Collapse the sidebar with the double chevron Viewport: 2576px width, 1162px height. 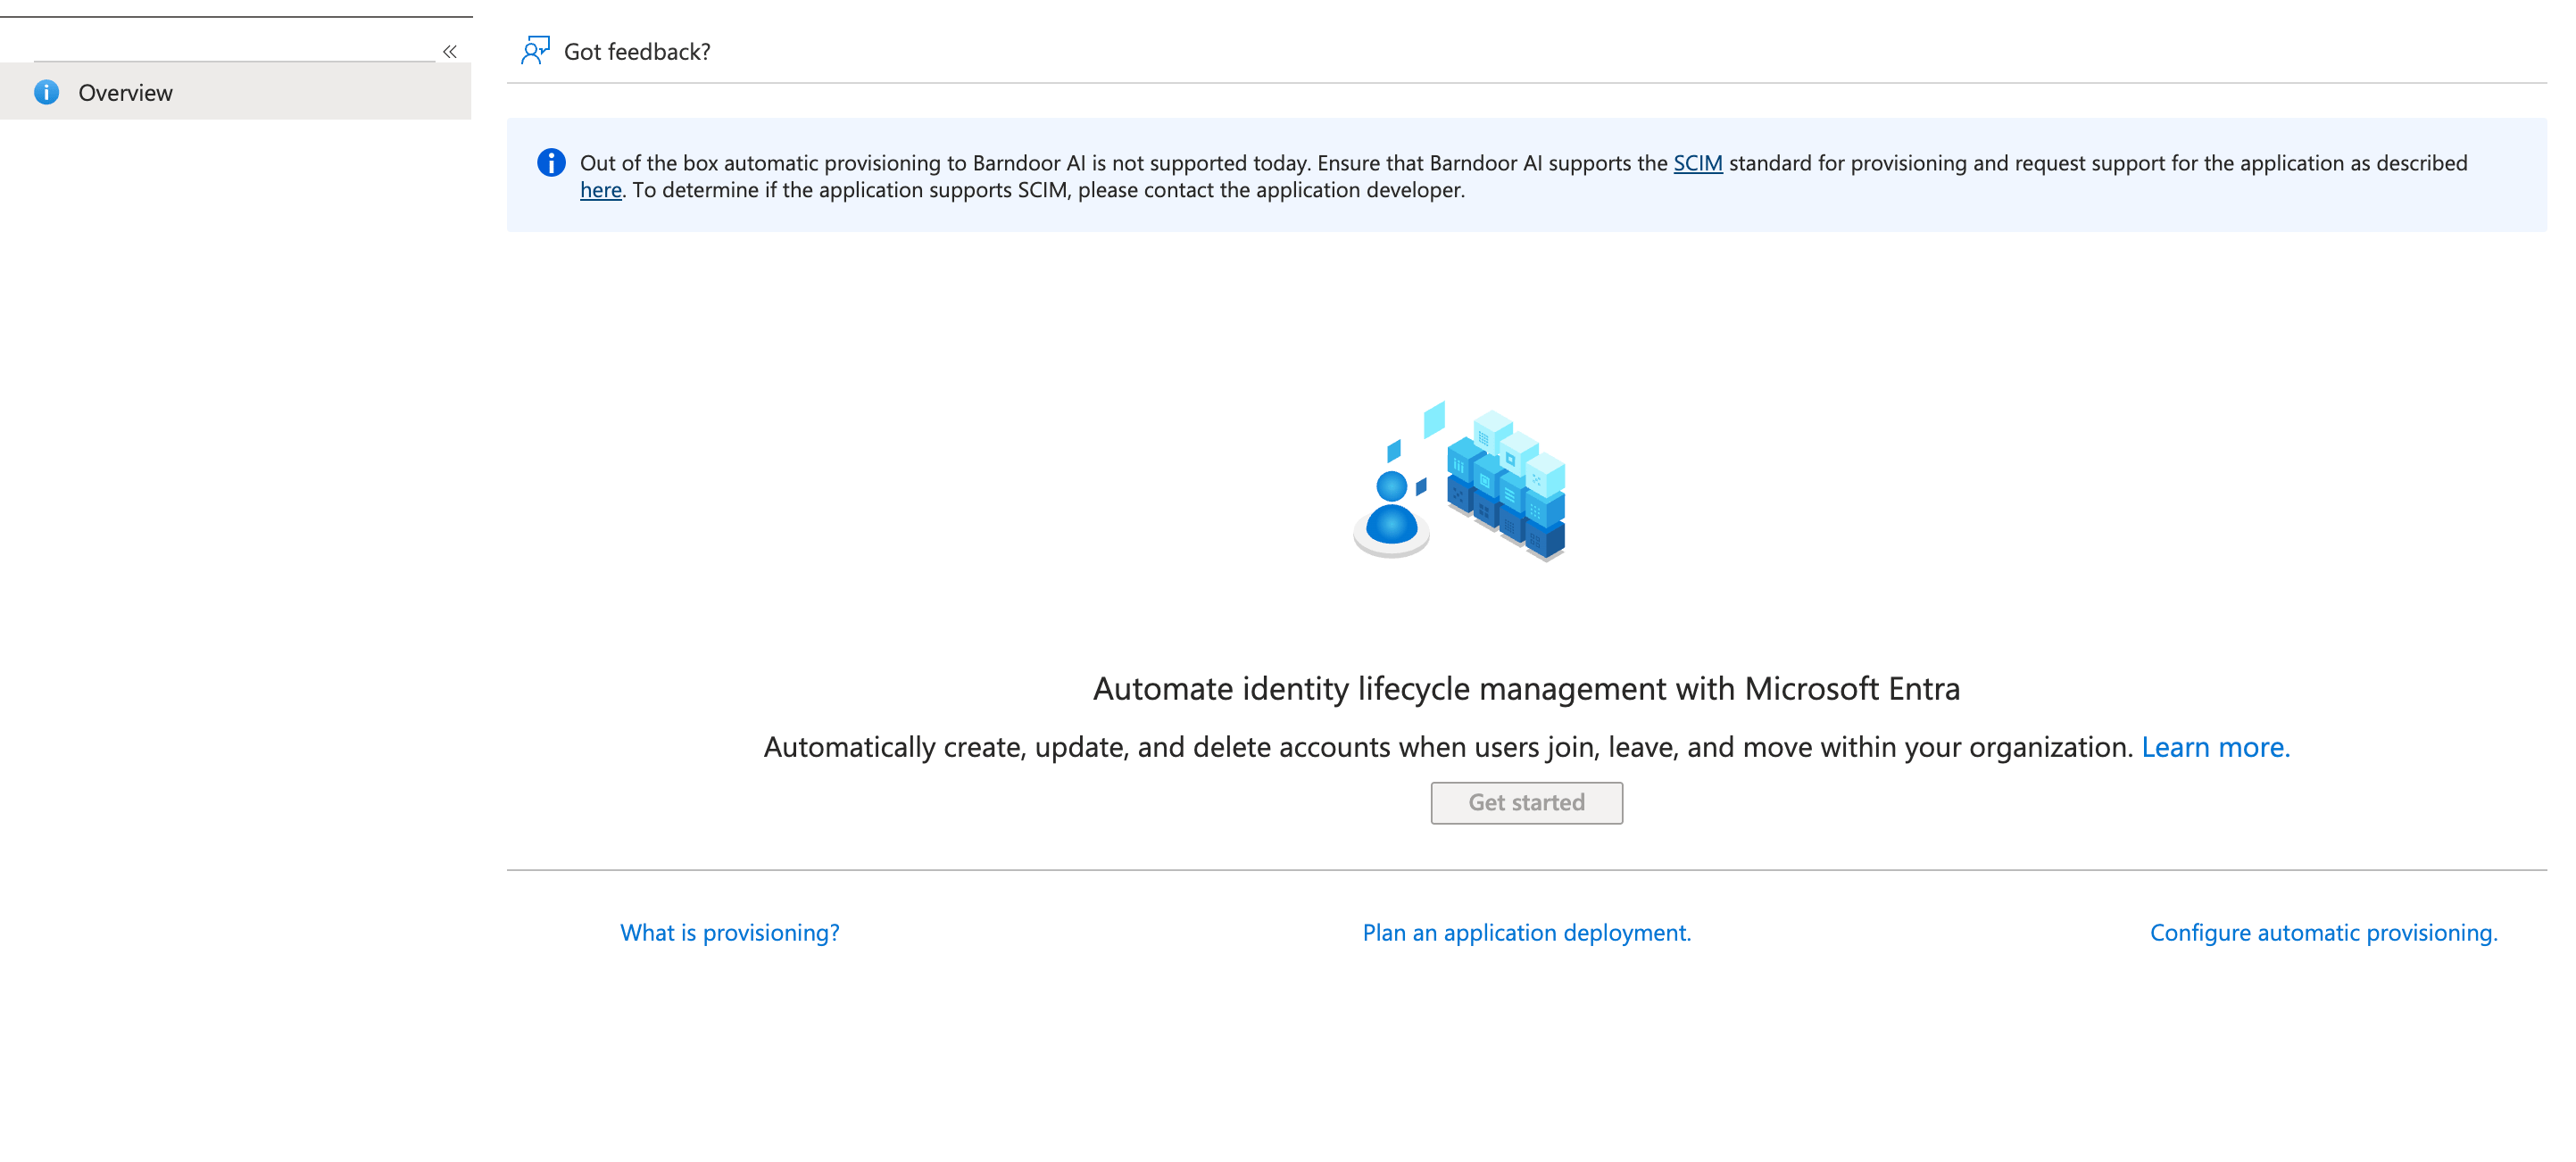[450, 51]
